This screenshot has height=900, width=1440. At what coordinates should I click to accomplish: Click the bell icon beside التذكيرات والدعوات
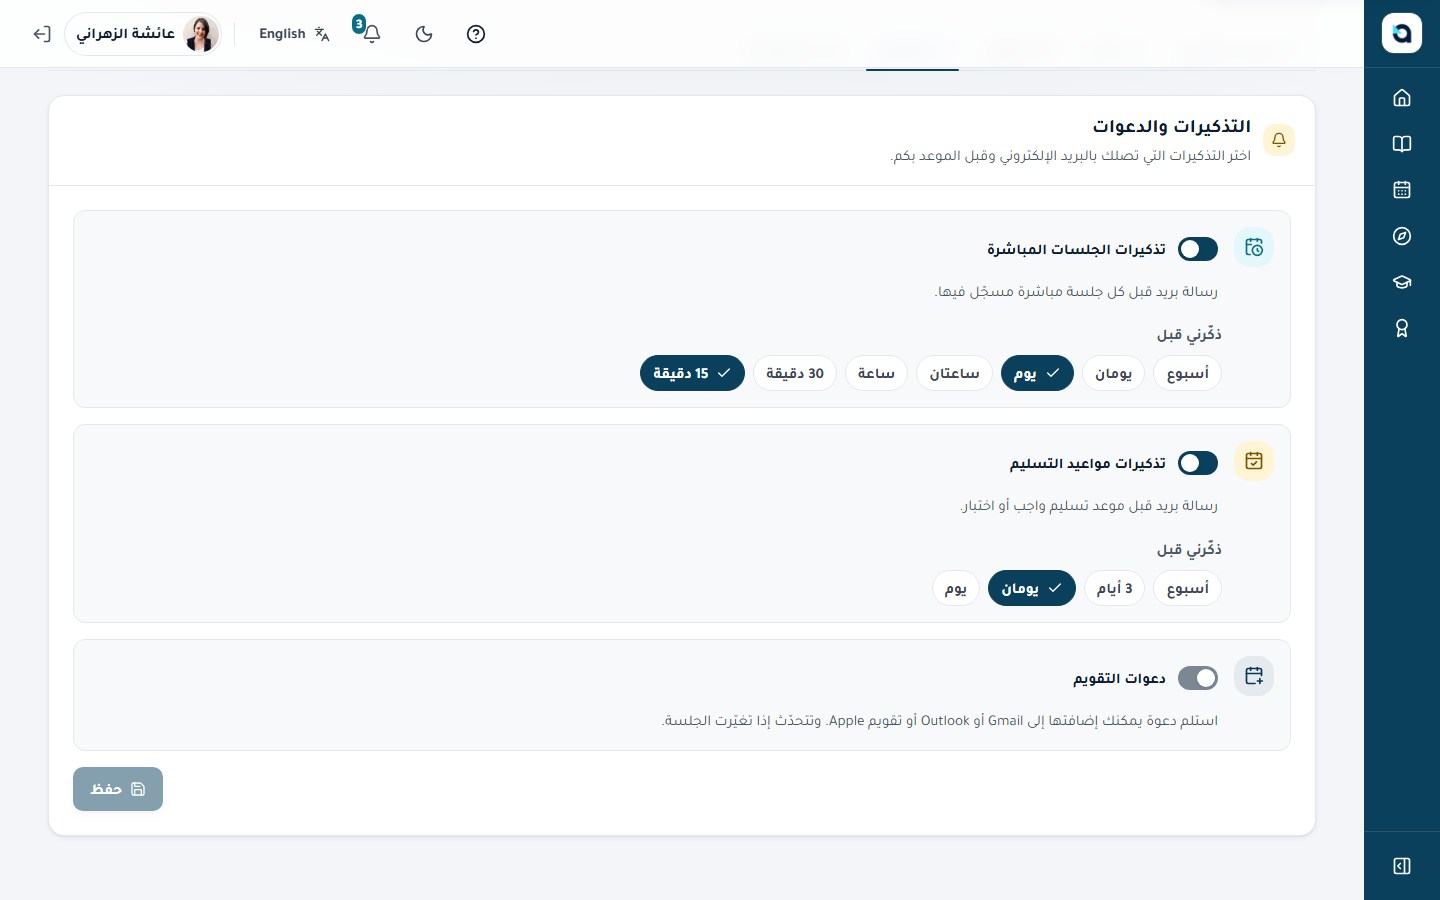point(1279,140)
